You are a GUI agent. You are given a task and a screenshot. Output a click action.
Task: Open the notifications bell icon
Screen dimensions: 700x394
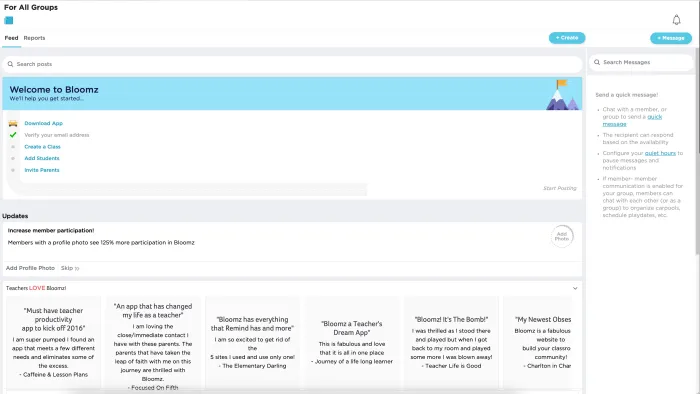[x=676, y=20]
